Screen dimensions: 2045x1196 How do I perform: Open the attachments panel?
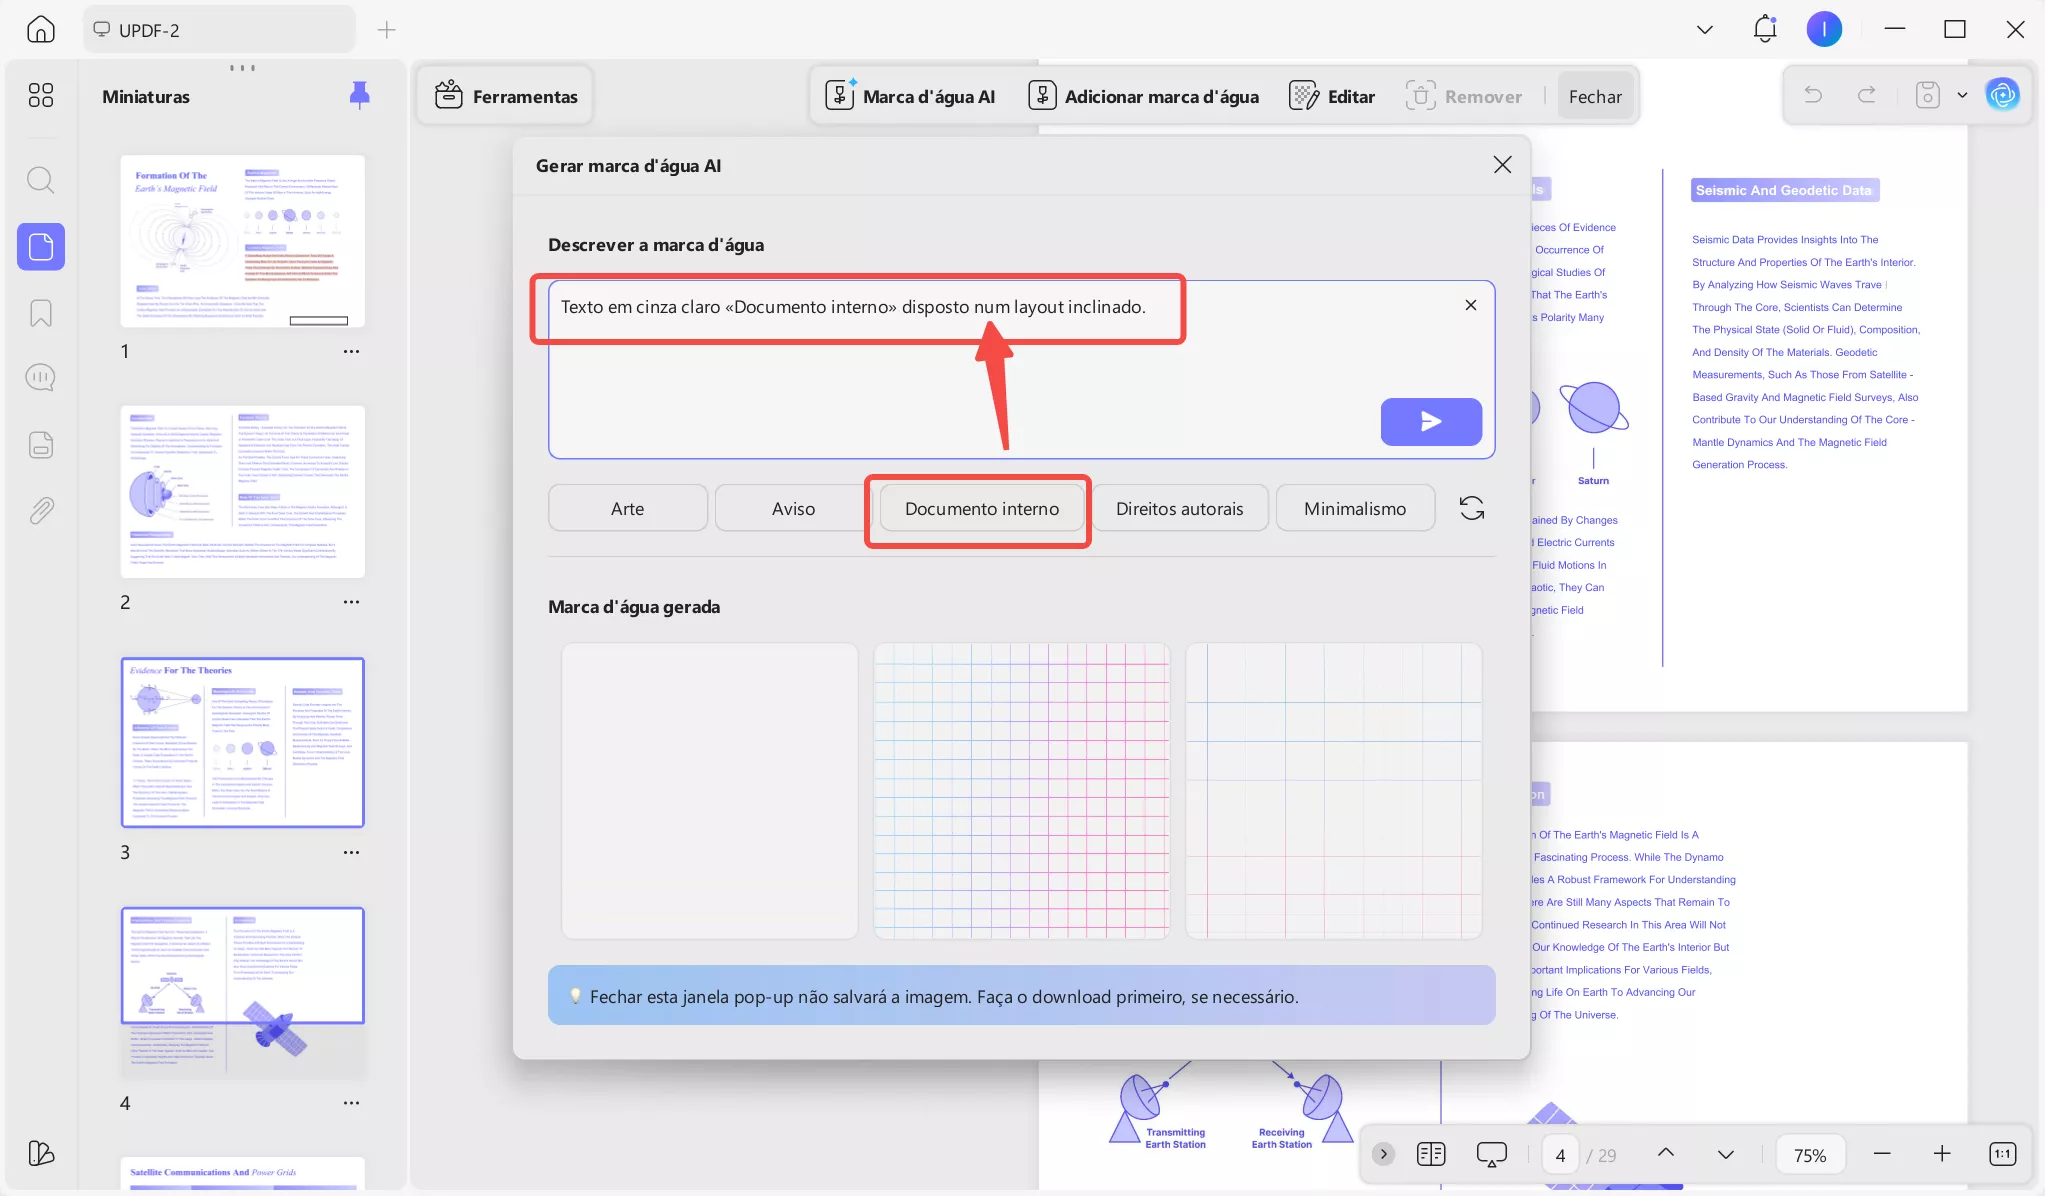tap(40, 510)
